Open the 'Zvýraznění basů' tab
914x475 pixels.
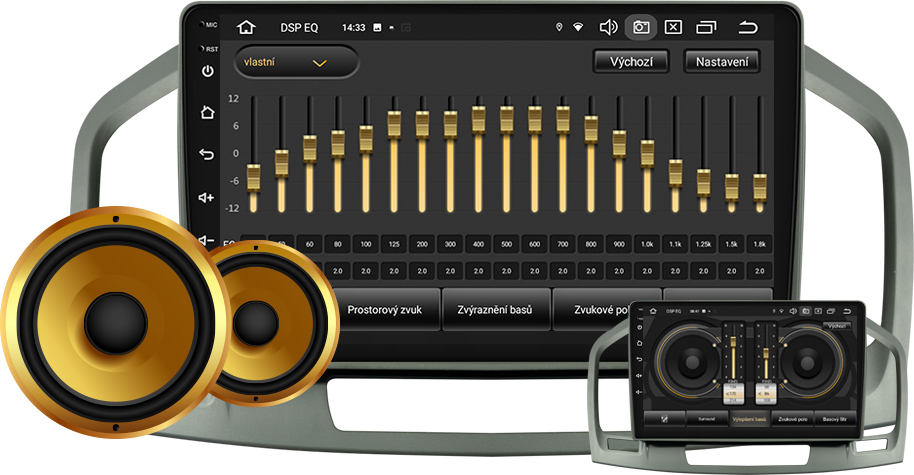495,310
